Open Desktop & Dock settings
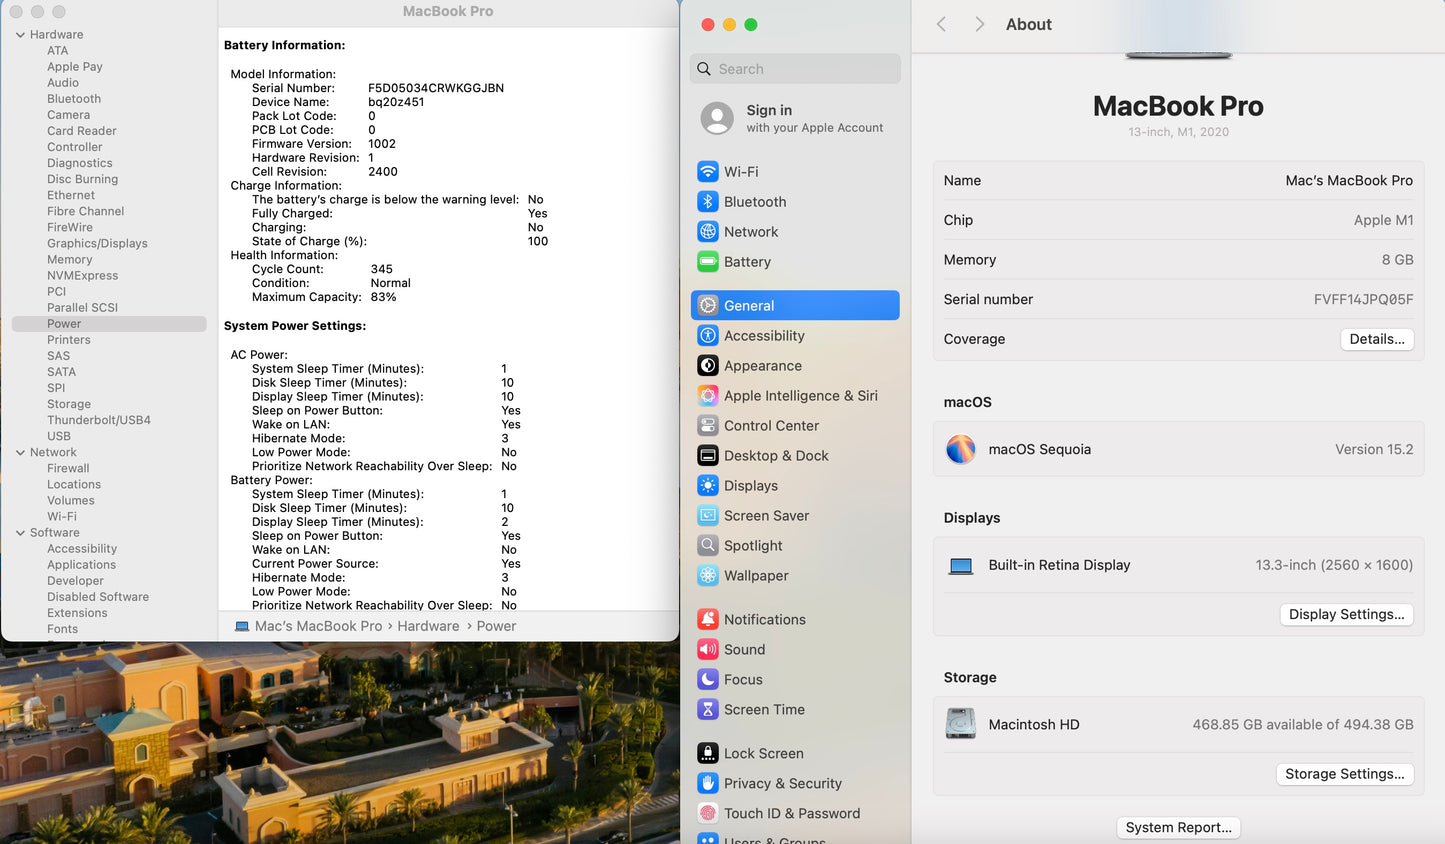Image resolution: width=1445 pixels, height=844 pixels. click(776, 456)
